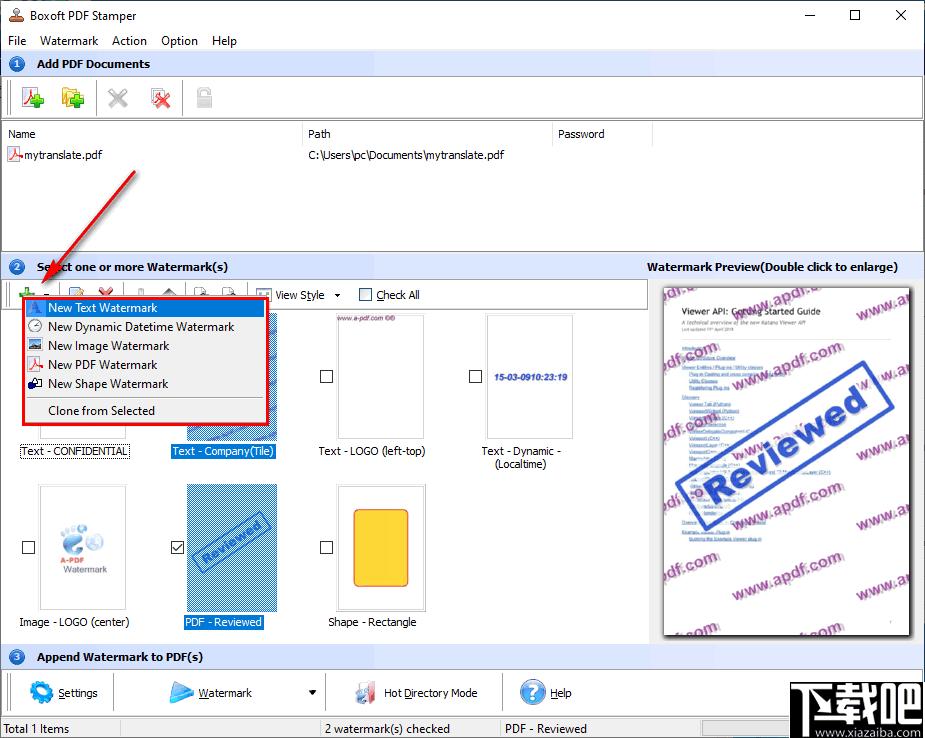Image resolution: width=925 pixels, height=738 pixels.
Task: Click the red X delete watermark icon
Action: (106, 293)
